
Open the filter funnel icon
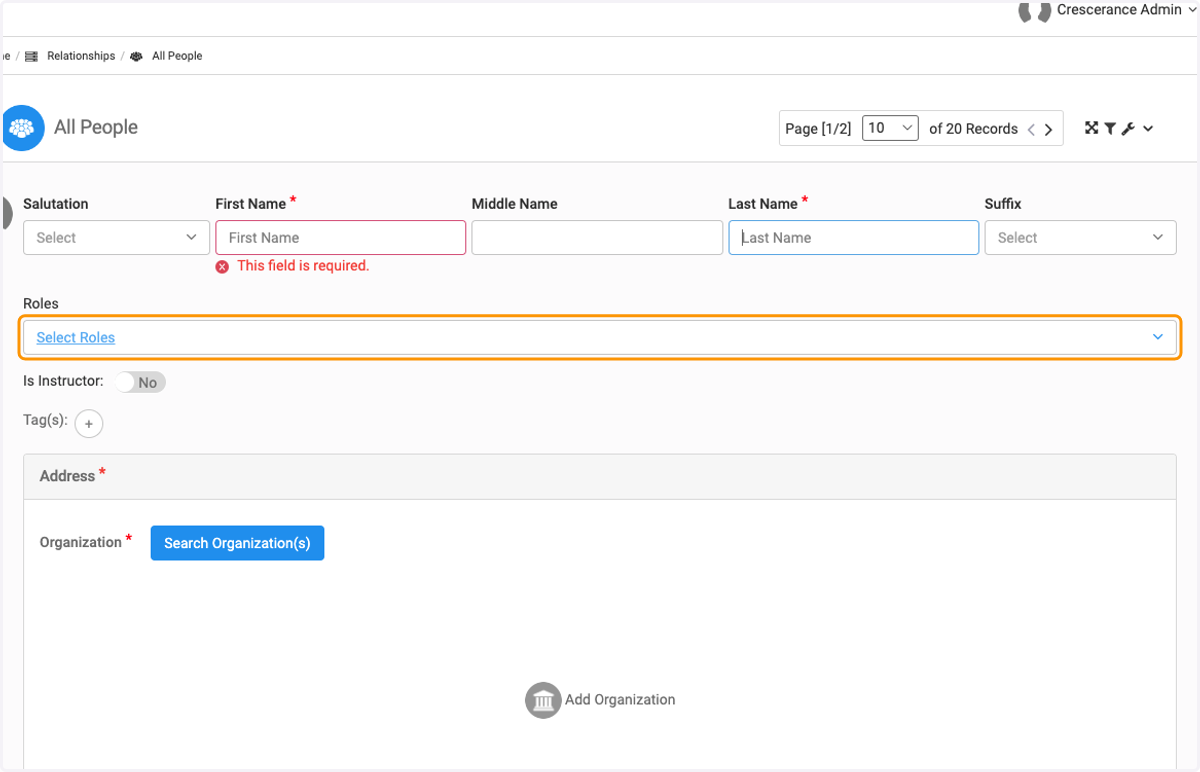point(1110,128)
